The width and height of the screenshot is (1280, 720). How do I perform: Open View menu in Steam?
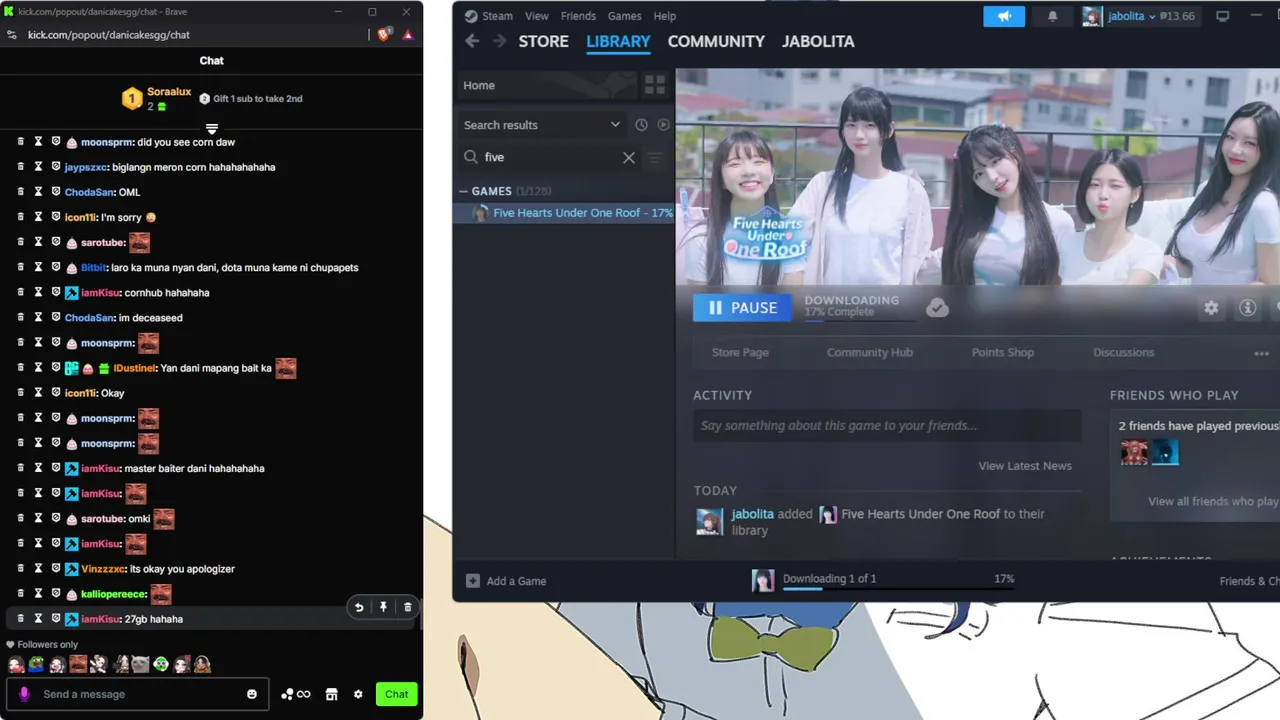(x=537, y=16)
